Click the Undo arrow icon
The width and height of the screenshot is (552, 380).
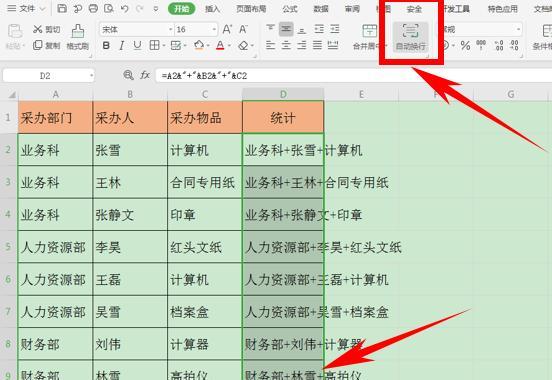pyautogui.click(x=124, y=8)
